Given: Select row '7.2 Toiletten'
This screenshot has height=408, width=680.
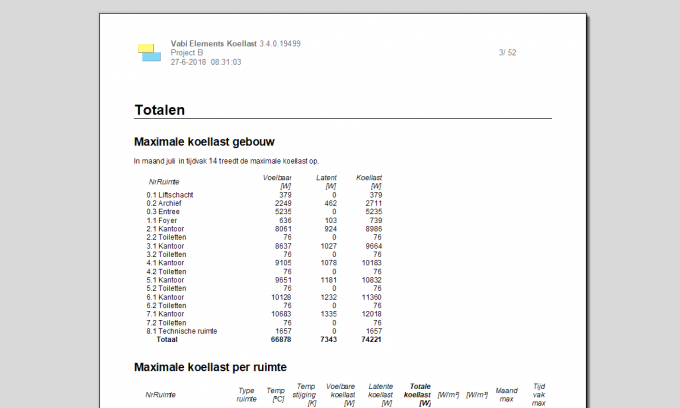Looking at the screenshot, I should pyautogui.click(x=264, y=323).
